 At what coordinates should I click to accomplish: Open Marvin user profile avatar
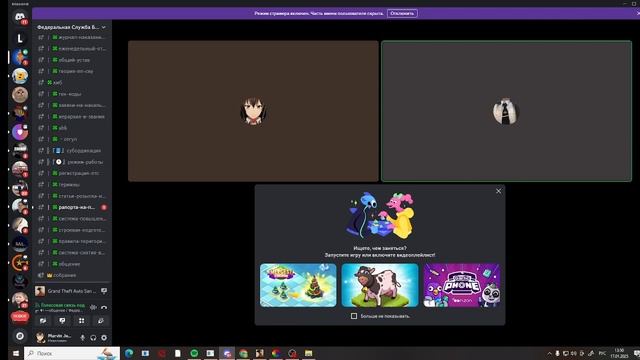point(40,338)
